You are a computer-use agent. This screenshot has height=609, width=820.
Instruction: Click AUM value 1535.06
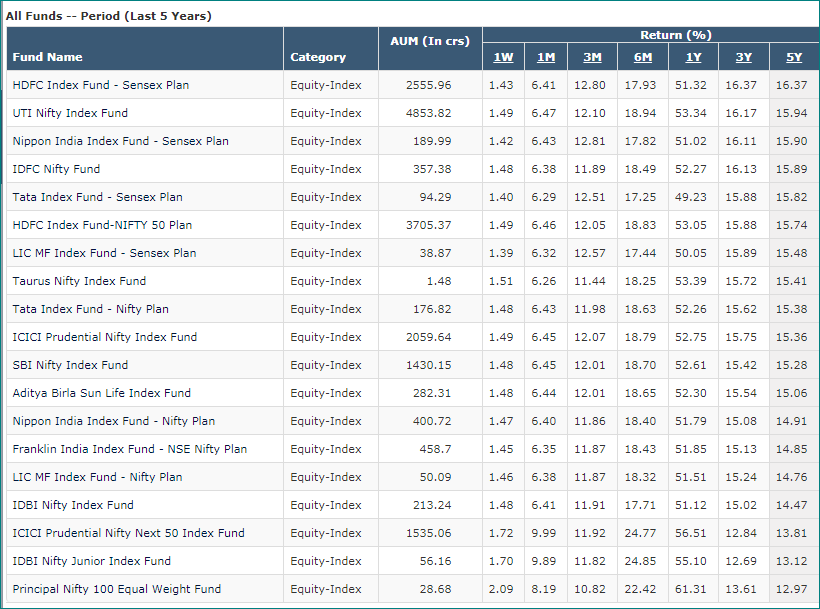(428, 533)
